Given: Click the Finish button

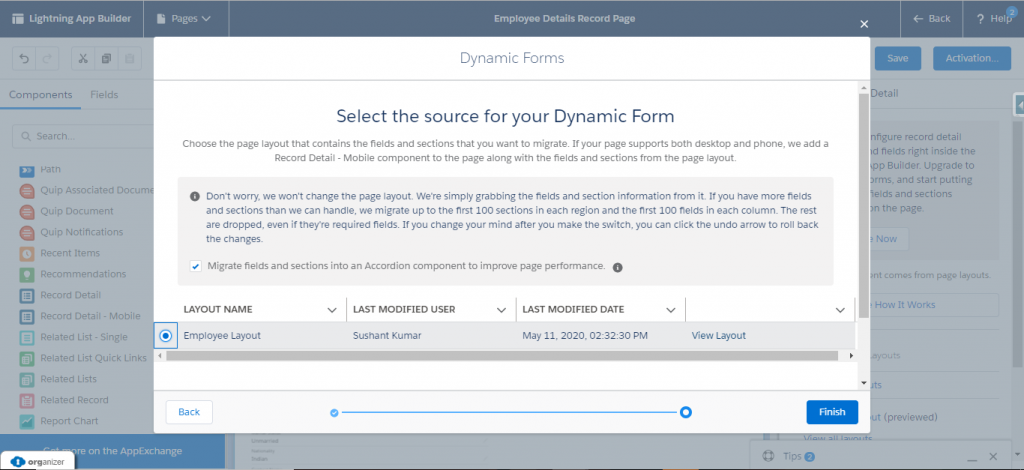Looking at the screenshot, I should pyautogui.click(x=832, y=412).
